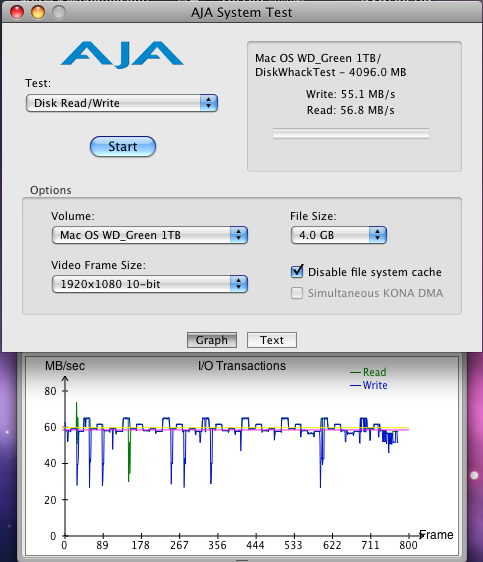
Task: Click the DiskWhackTest 4096.0 MB text
Action: (x=331, y=72)
